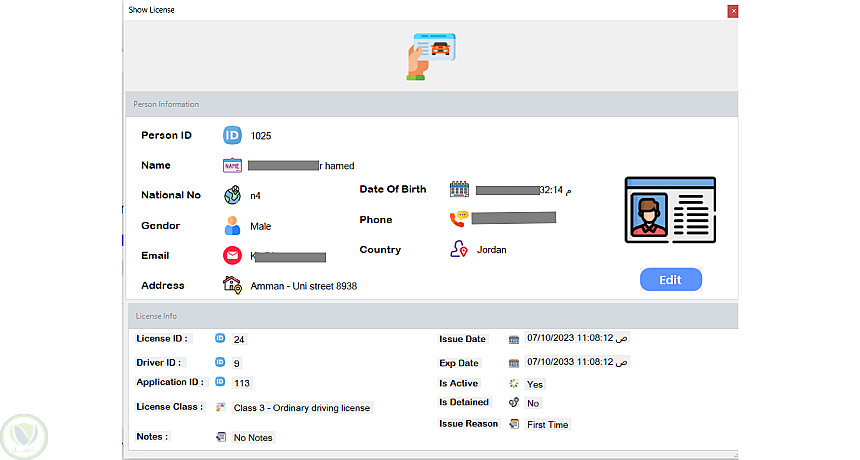Select the License ID value 24
This screenshot has height=460, width=860.
click(239, 339)
